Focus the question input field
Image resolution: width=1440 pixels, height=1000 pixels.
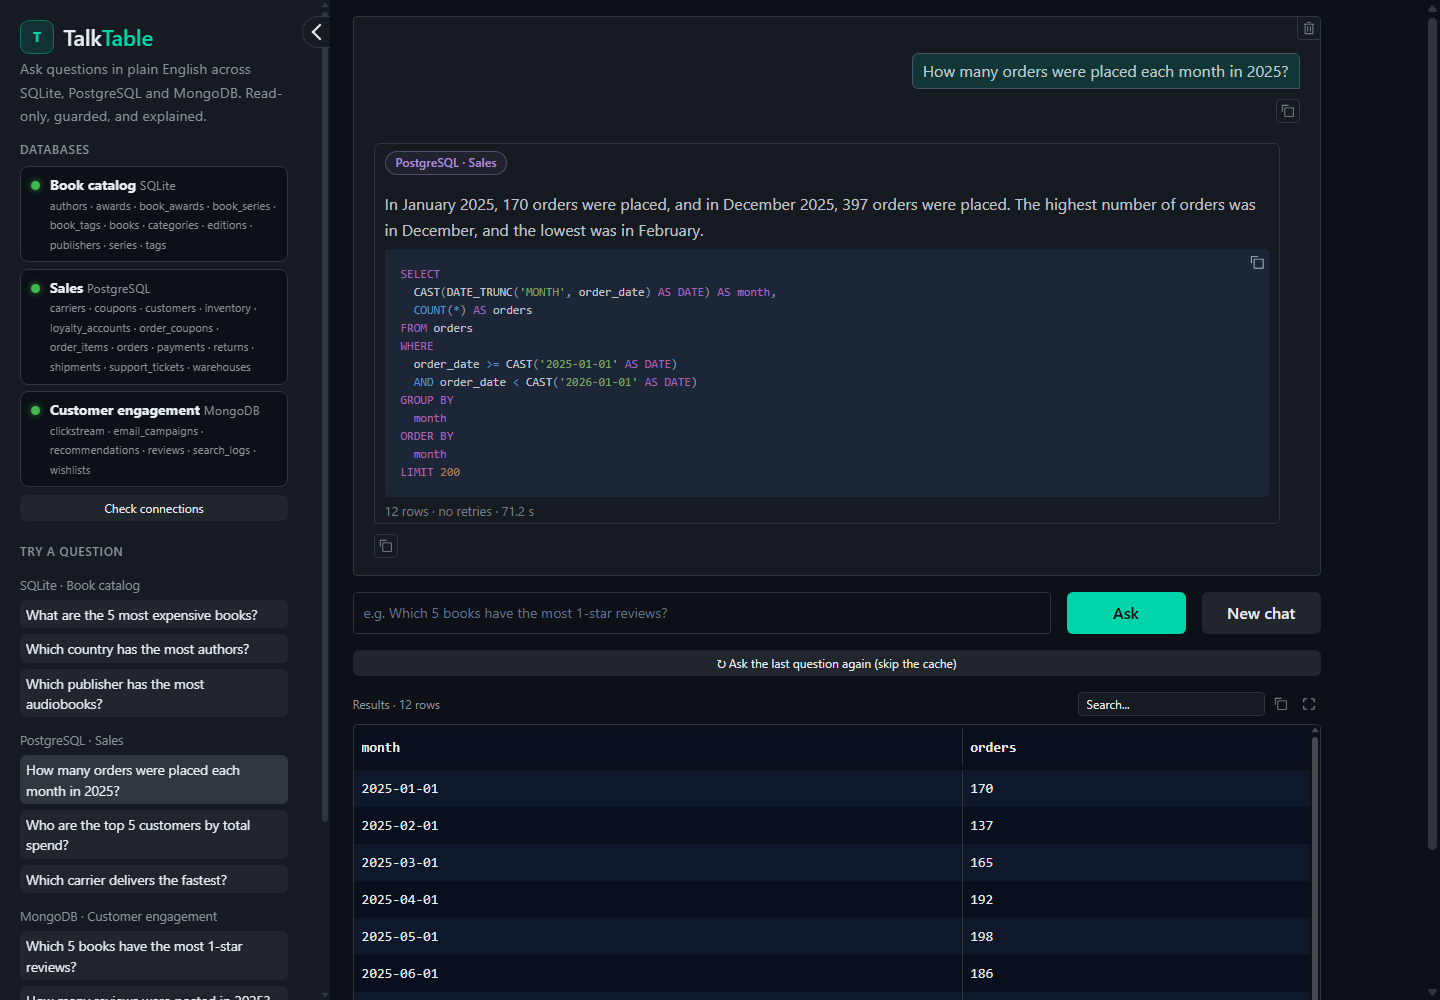[702, 613]
